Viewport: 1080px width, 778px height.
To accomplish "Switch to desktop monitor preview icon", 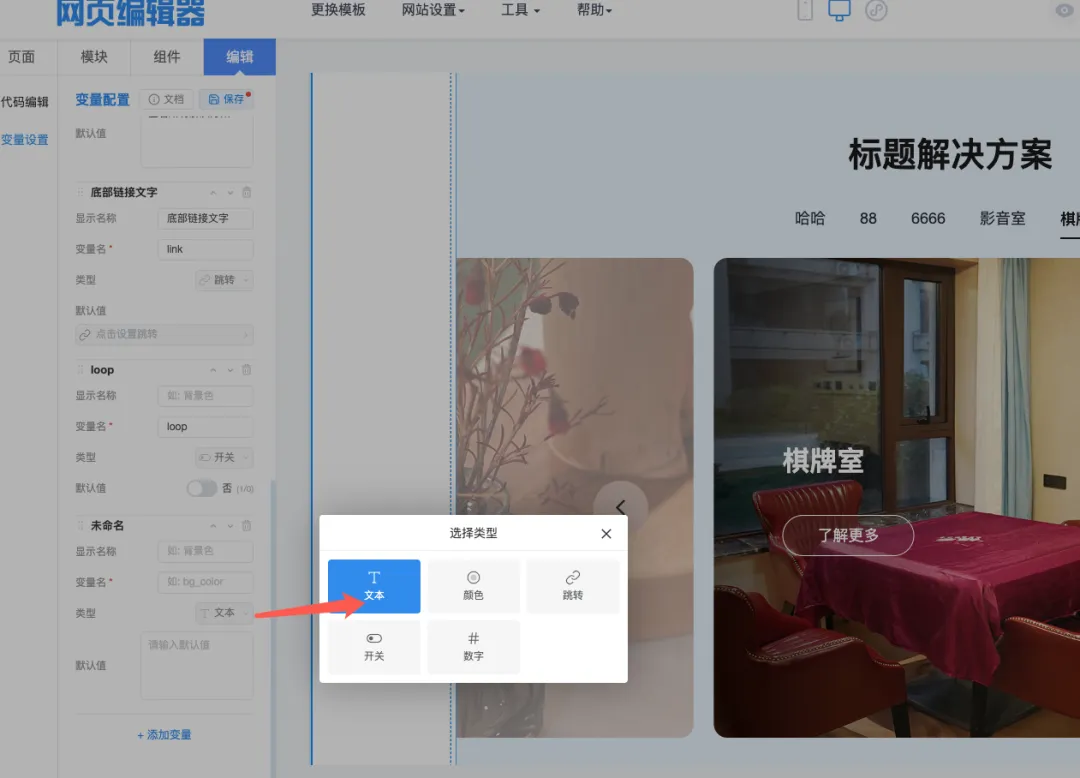I will (x=839, y=10).
